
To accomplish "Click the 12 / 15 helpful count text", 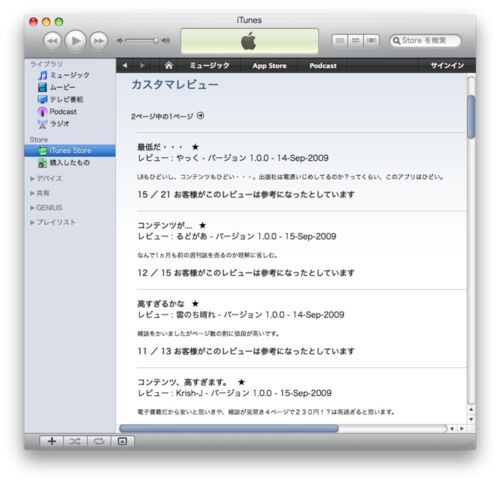I will [x=246, y=273].
